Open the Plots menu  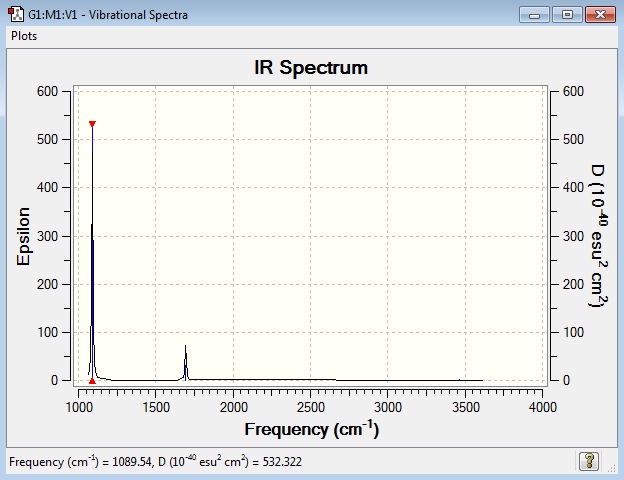(x=24, y=36)
